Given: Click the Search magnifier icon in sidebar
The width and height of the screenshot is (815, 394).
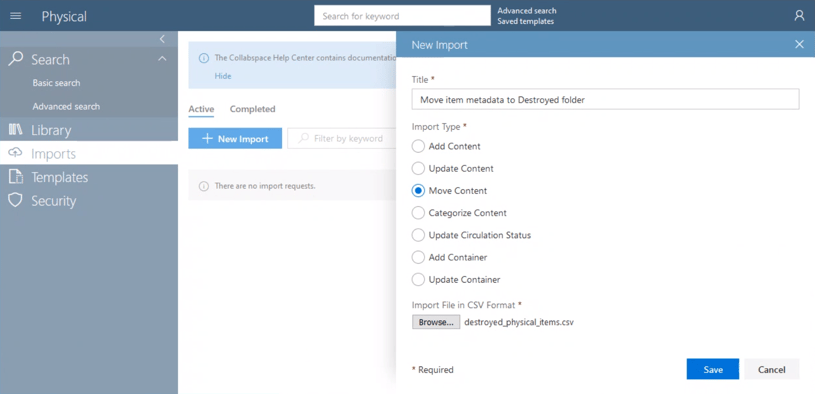Looking at the screenshot, I should (16, 59).
